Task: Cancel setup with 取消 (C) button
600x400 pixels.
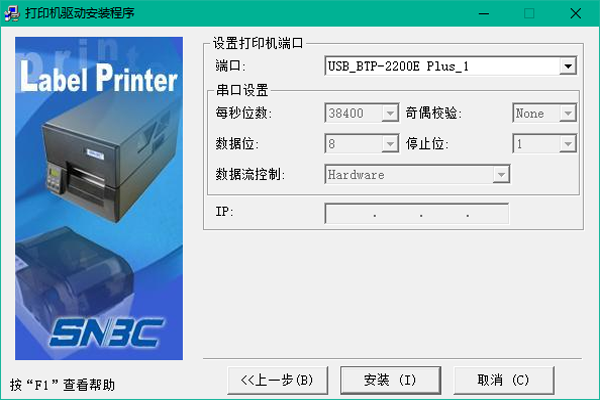Action: click(504, 380)
